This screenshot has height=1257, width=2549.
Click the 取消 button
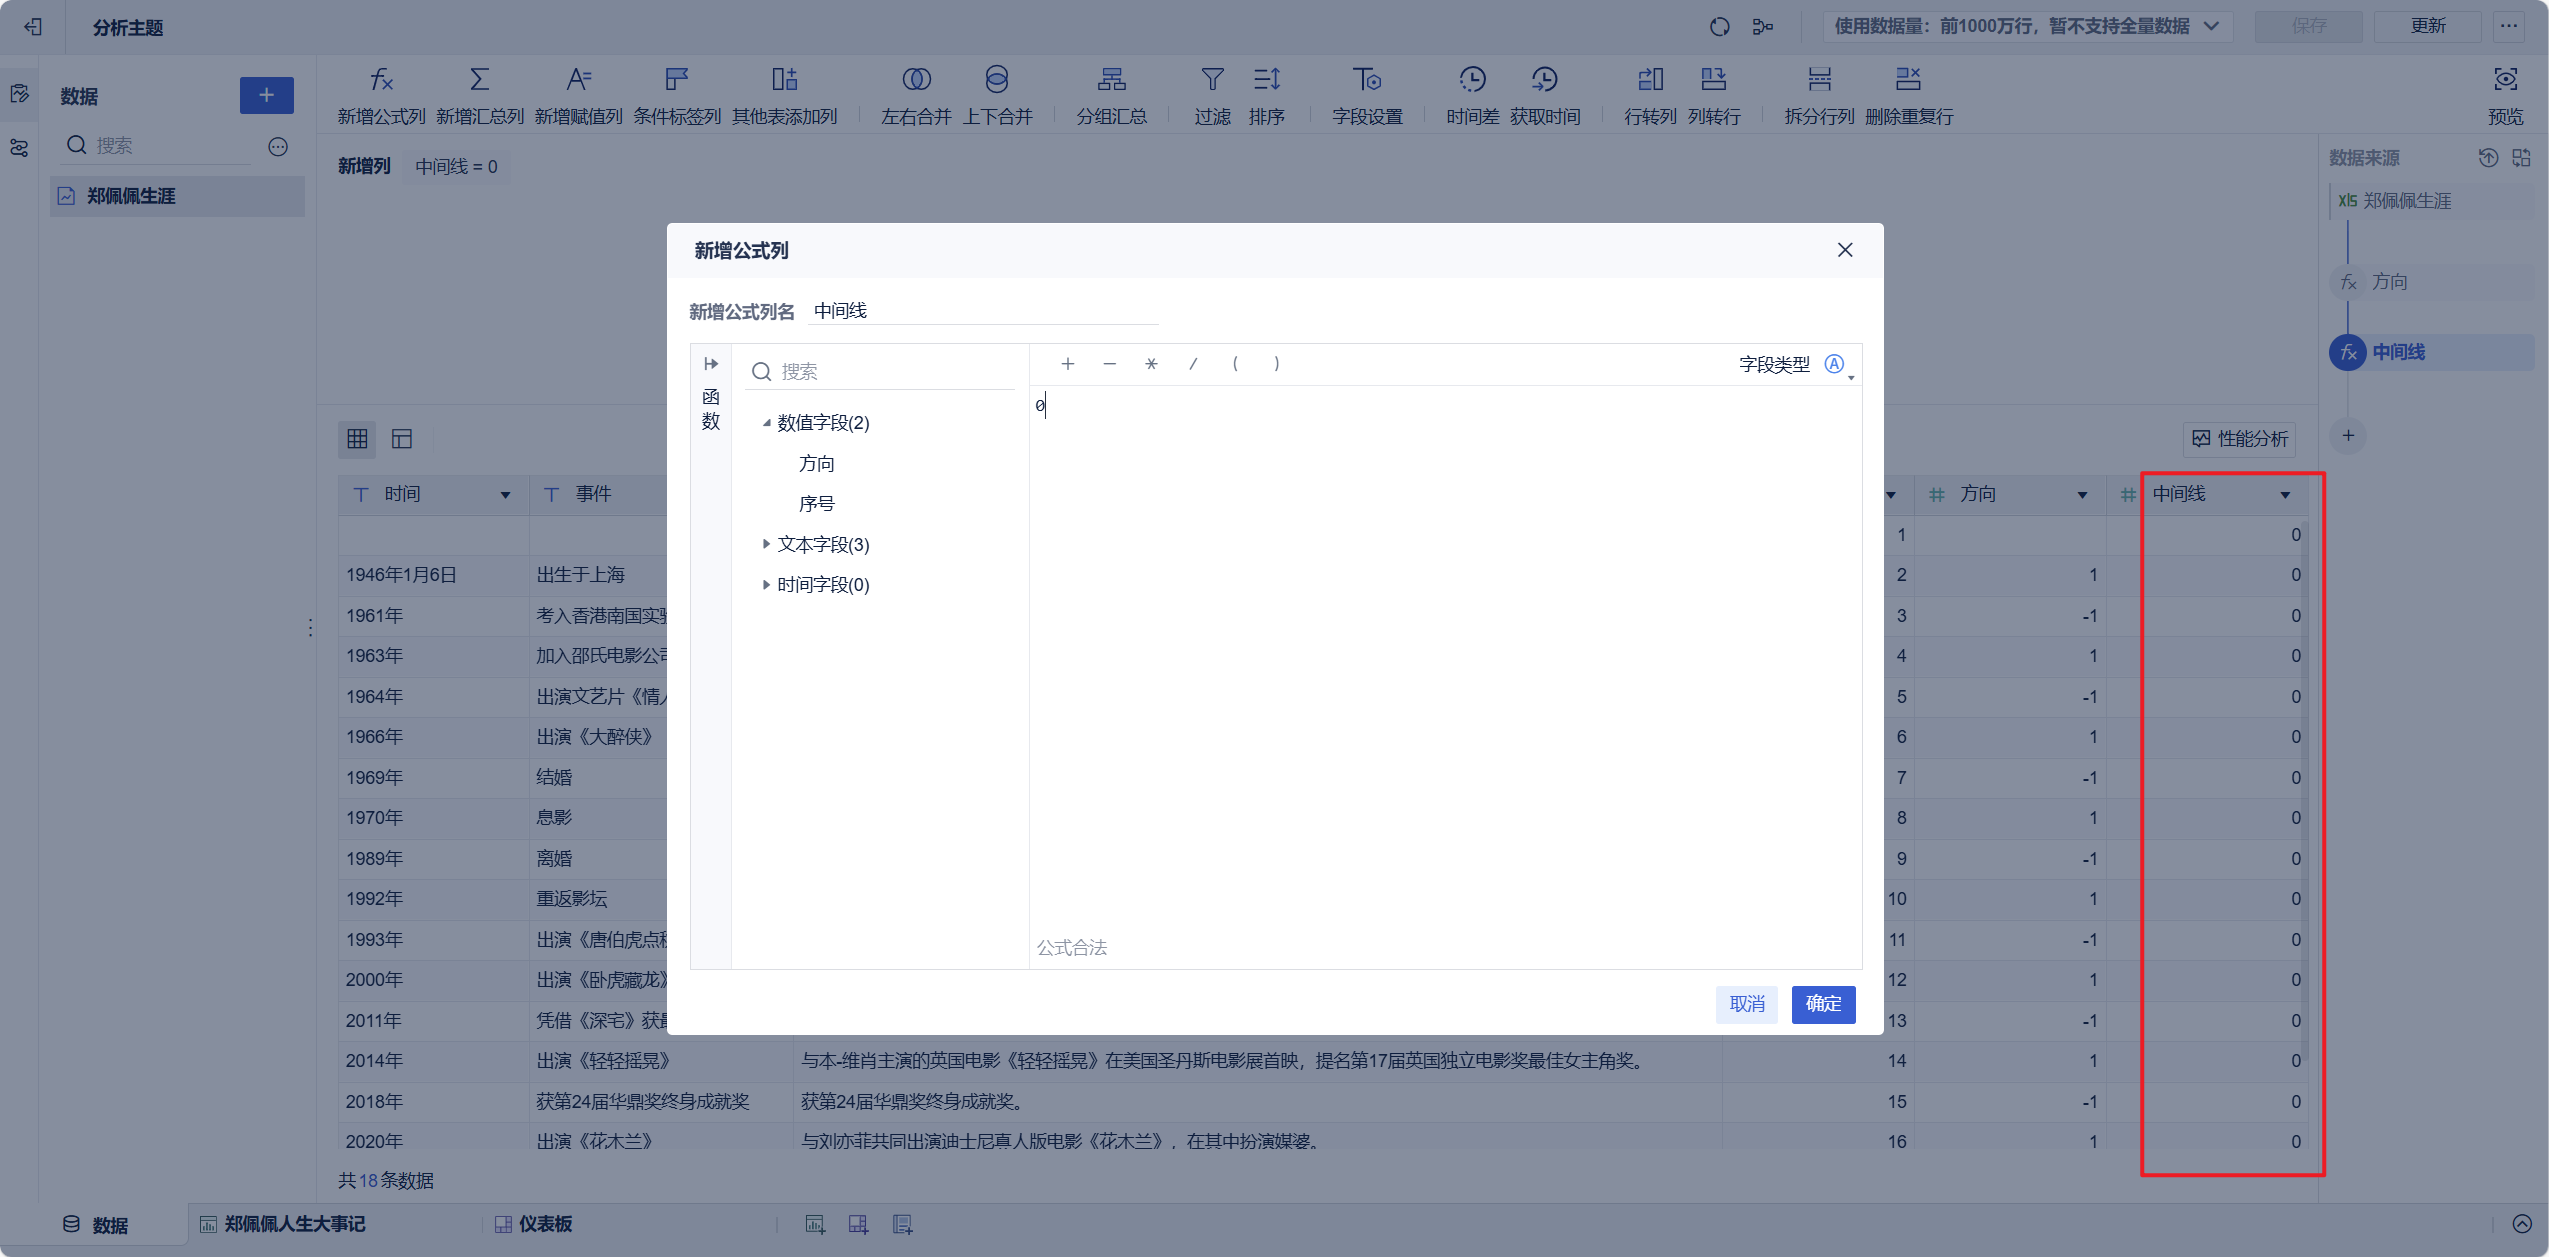(x=1747, y=1004)
